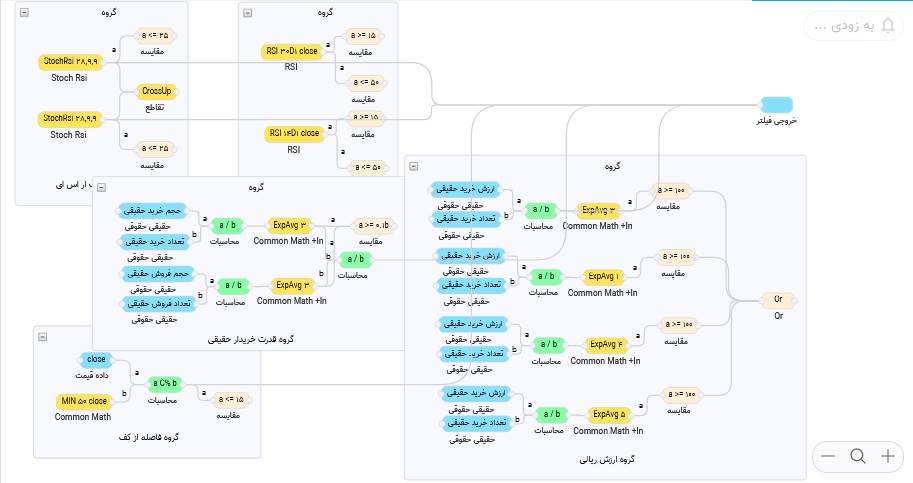Select the upper StochRsi ۲۸,۹,۹ node
Viewport: 913px width, 483px height.
point(70,62)
